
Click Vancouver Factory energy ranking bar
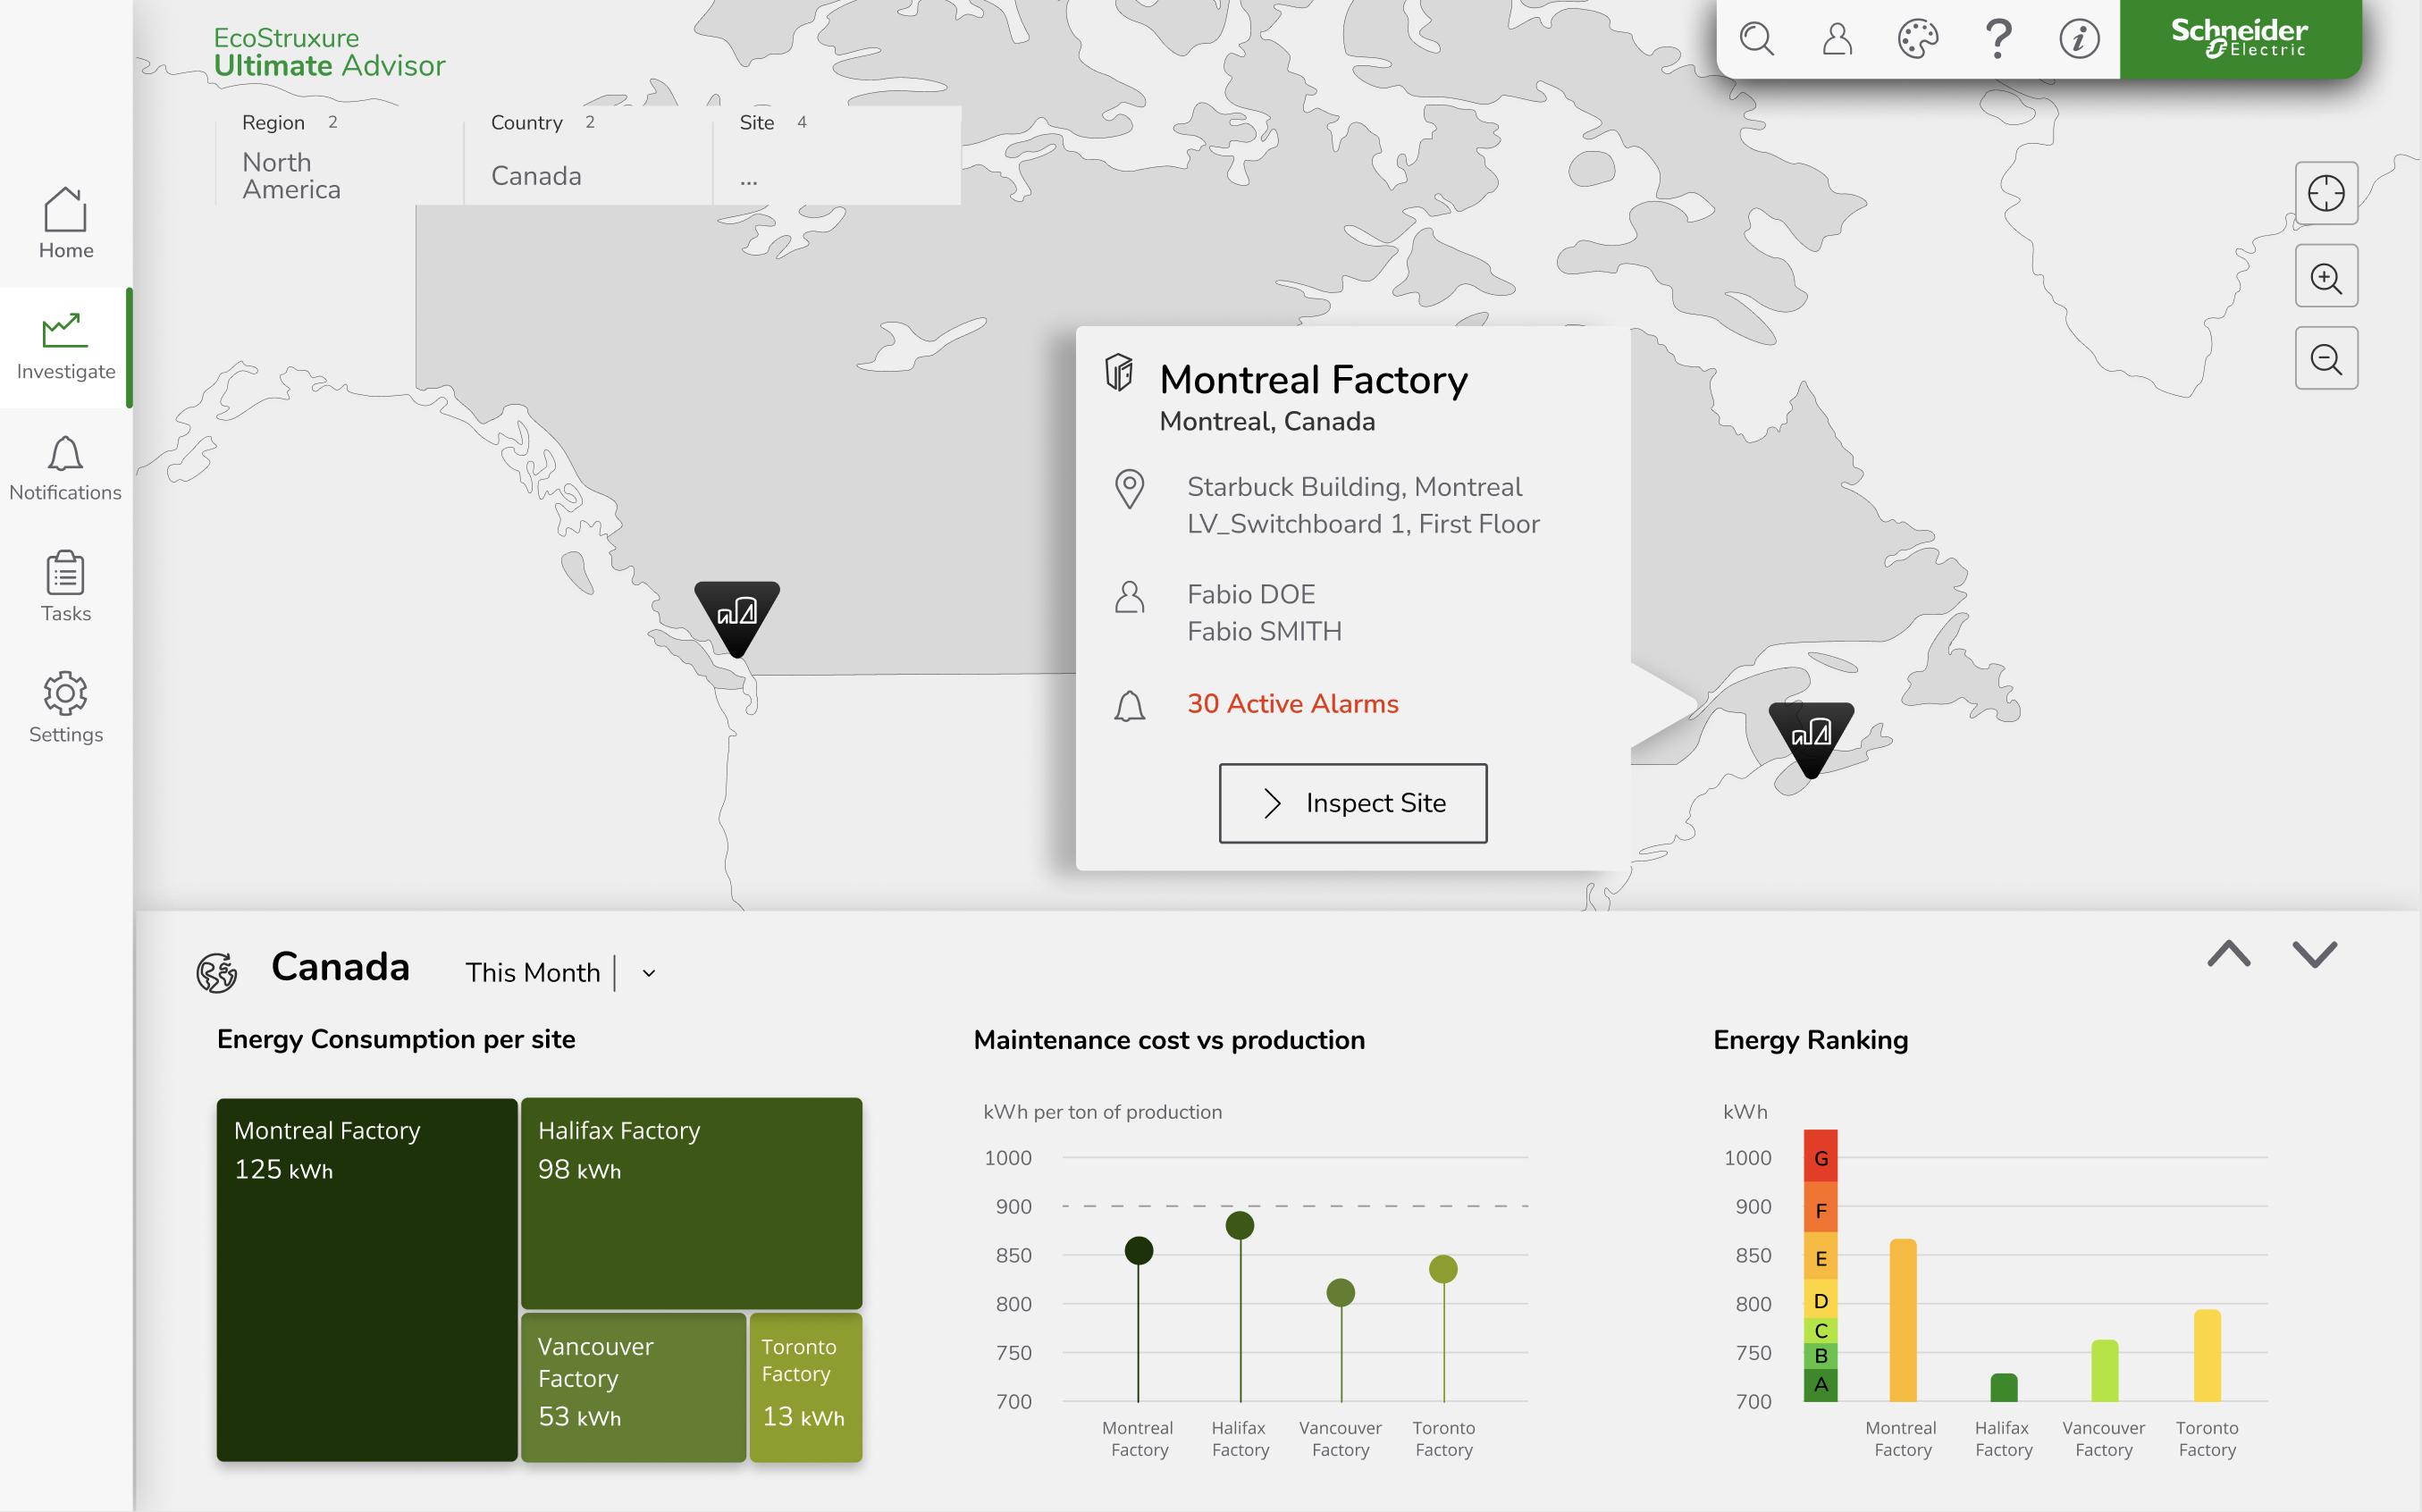2105,1370
